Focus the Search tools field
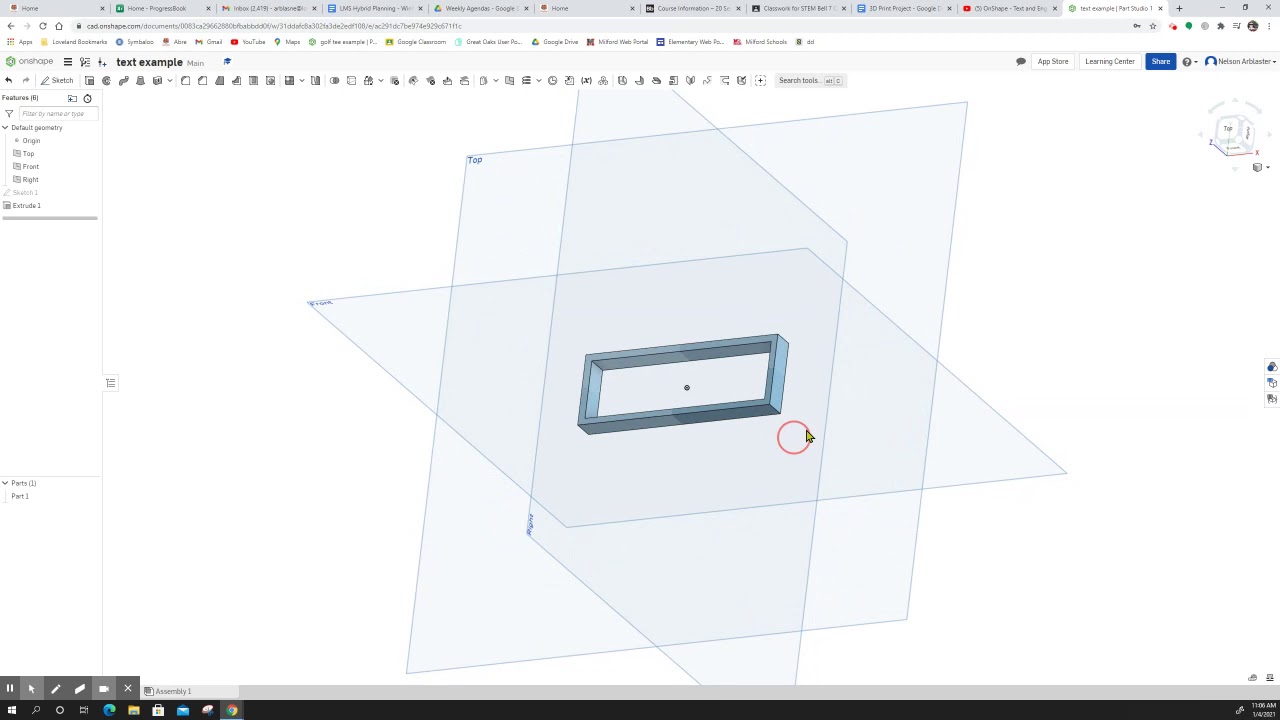The height and width of the screenshot is (720, 1280). point(811,80)
